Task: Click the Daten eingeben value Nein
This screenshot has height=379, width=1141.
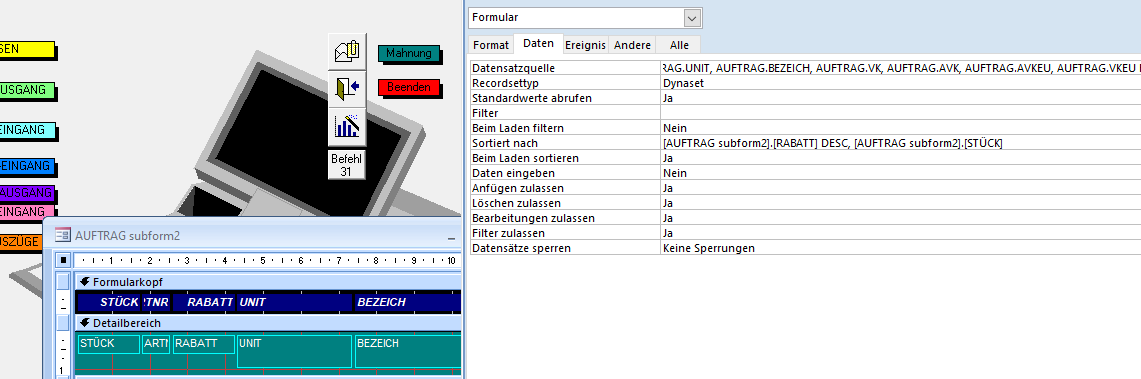Action: (901, 173)
